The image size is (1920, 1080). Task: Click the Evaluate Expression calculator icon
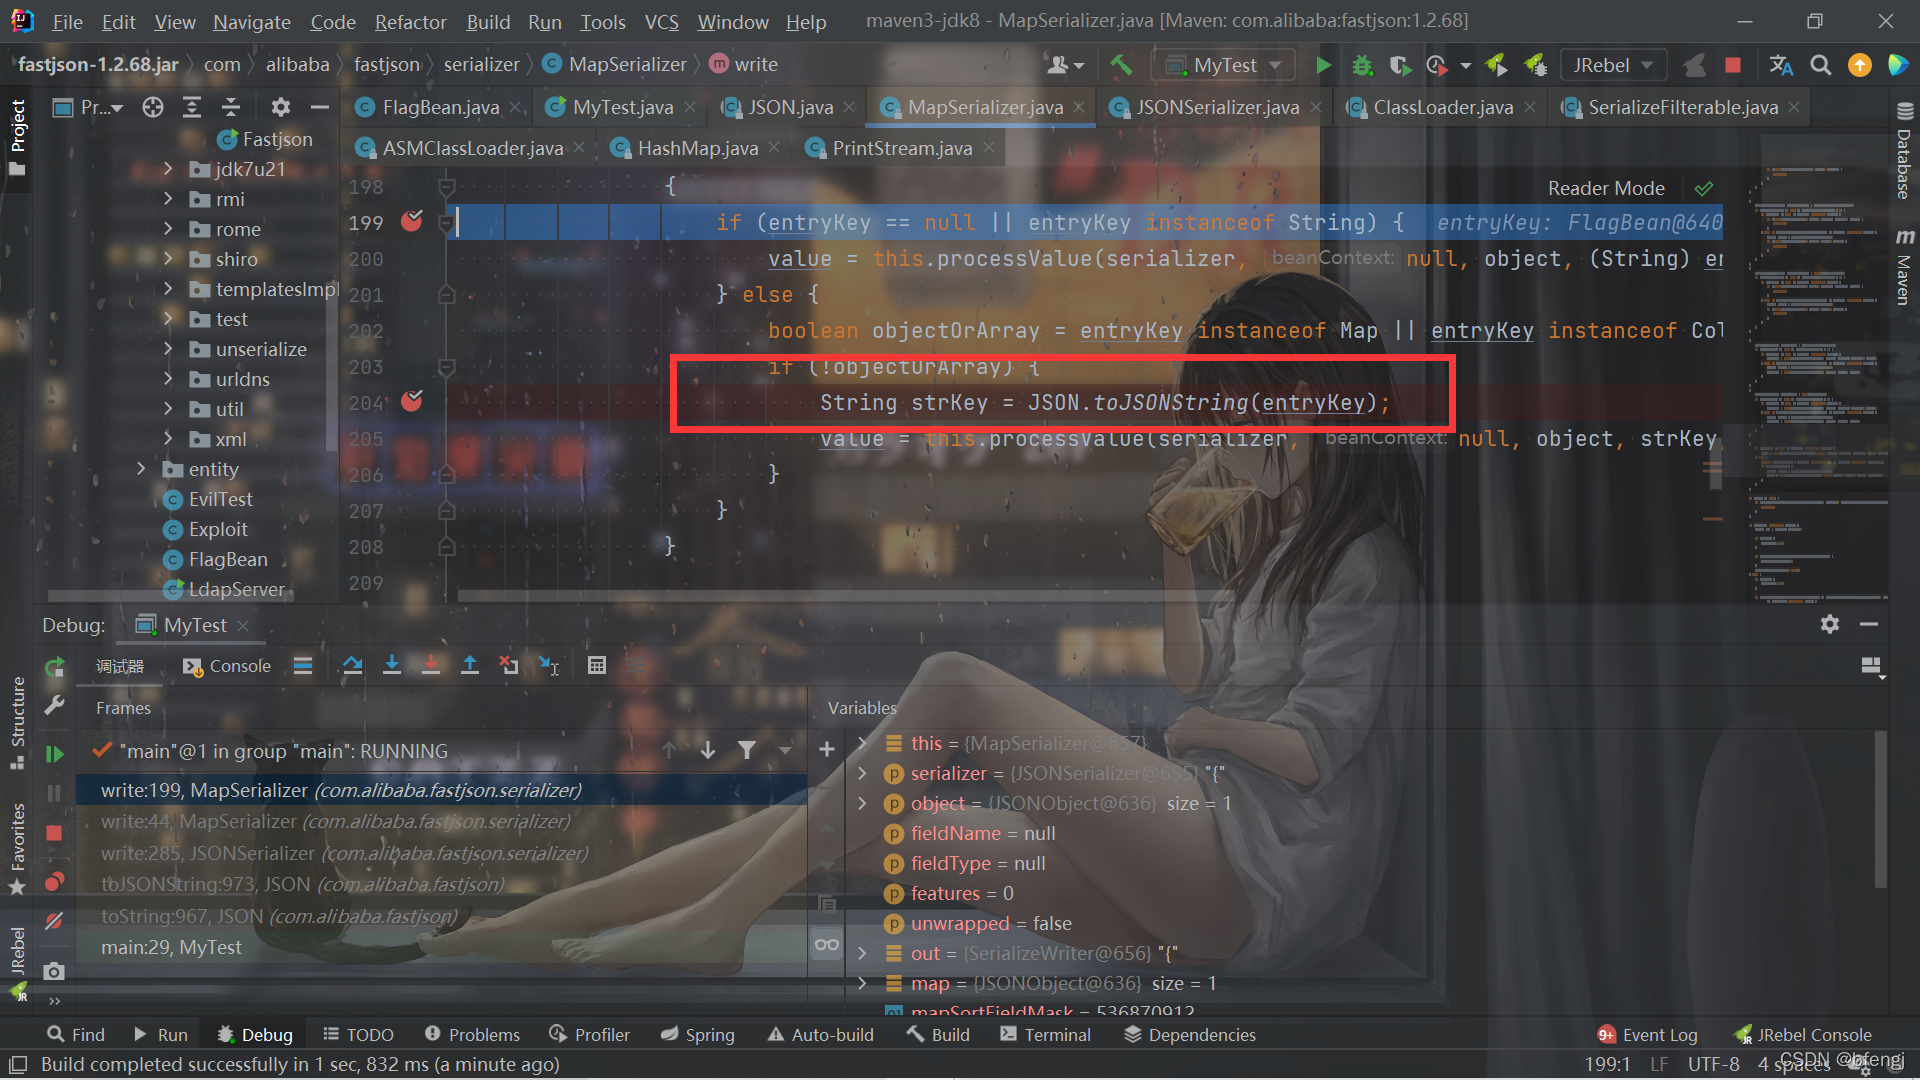(x=597, y=666)
